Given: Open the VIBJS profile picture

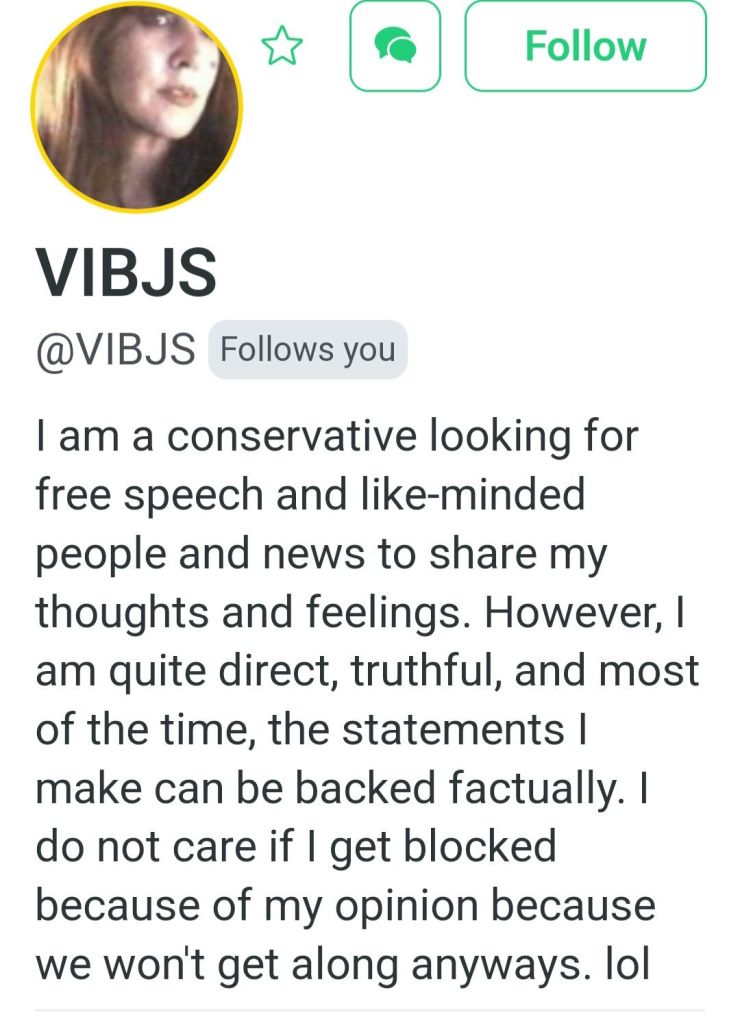Looking at the screenshot, I should 136,107.
